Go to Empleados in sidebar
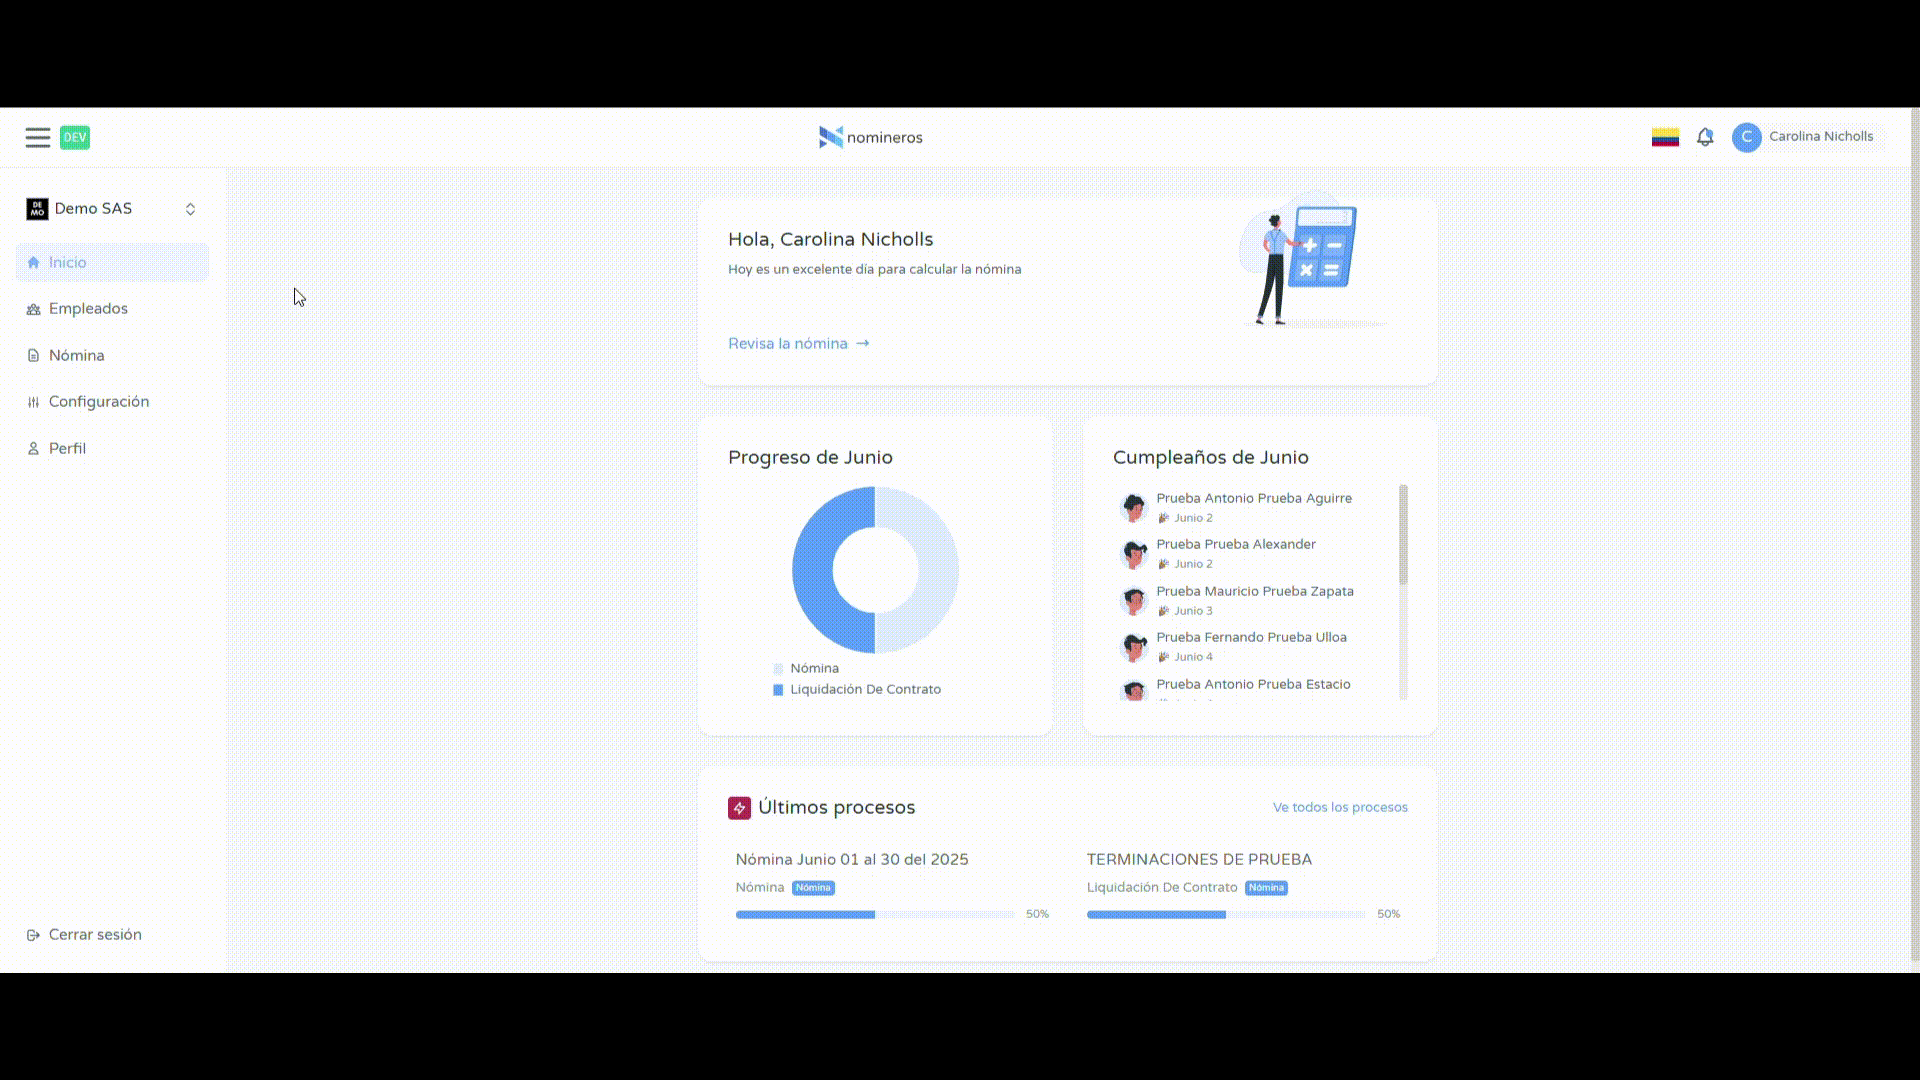 coord(88,309)
